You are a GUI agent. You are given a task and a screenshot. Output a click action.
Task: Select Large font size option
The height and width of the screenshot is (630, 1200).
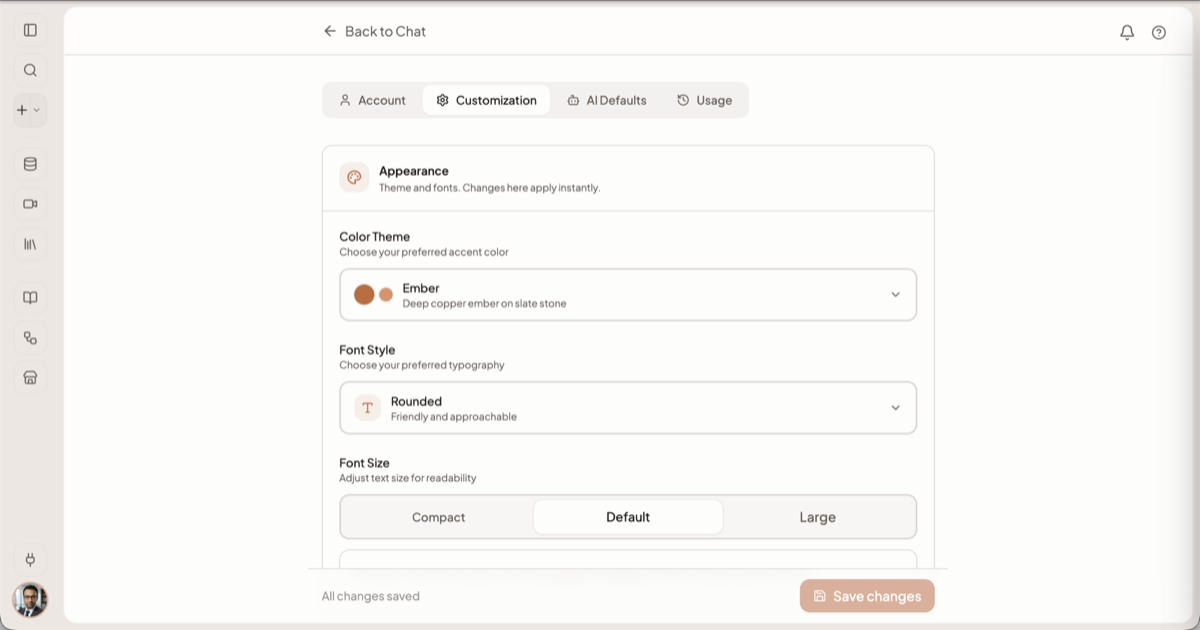click(x=817, y=517)
